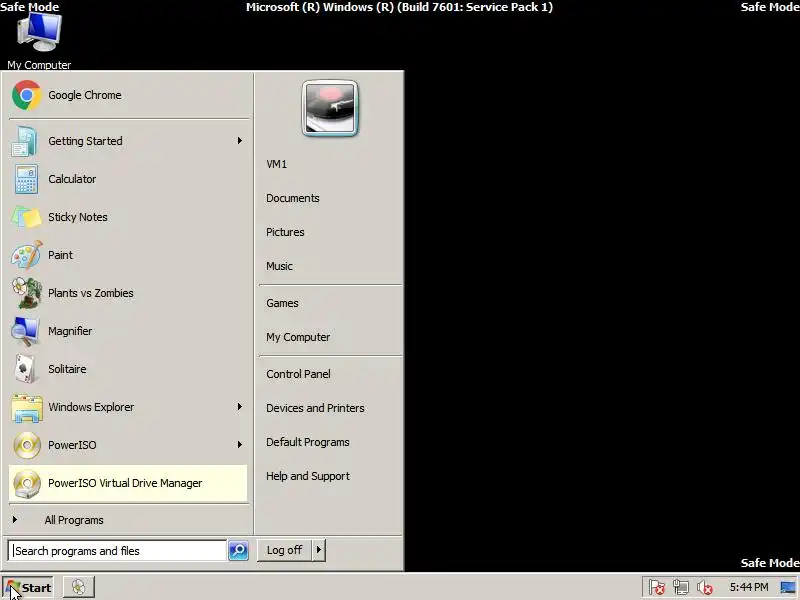Click the PowerISO disc icon
This screenshot has height=600, width=800.
27,445
